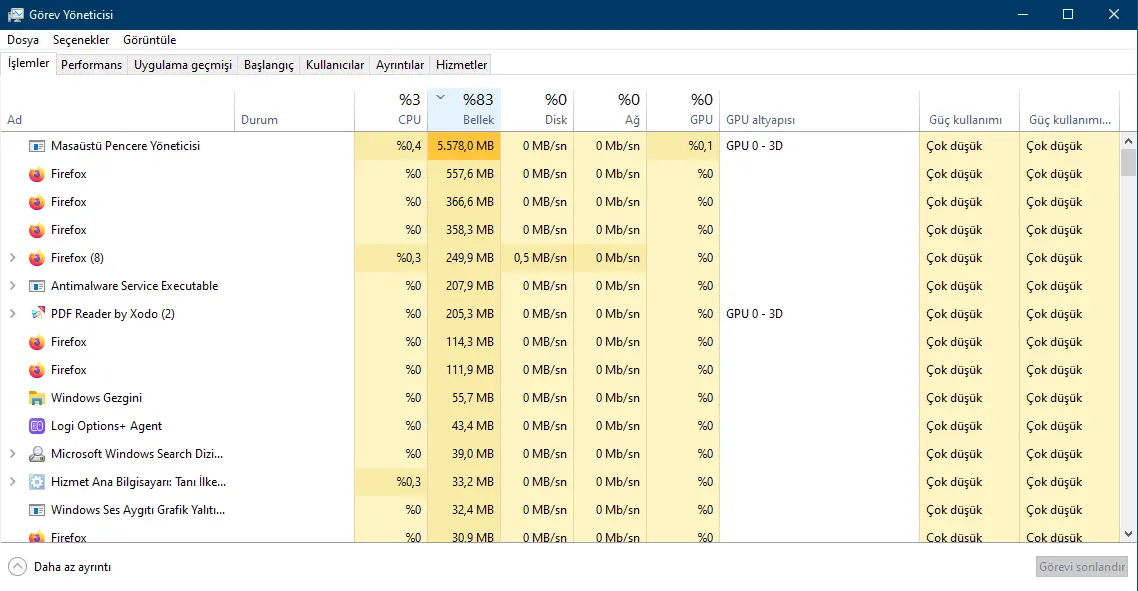
Task: Open the Başlangıç tab
Action: tap(269, 65)
